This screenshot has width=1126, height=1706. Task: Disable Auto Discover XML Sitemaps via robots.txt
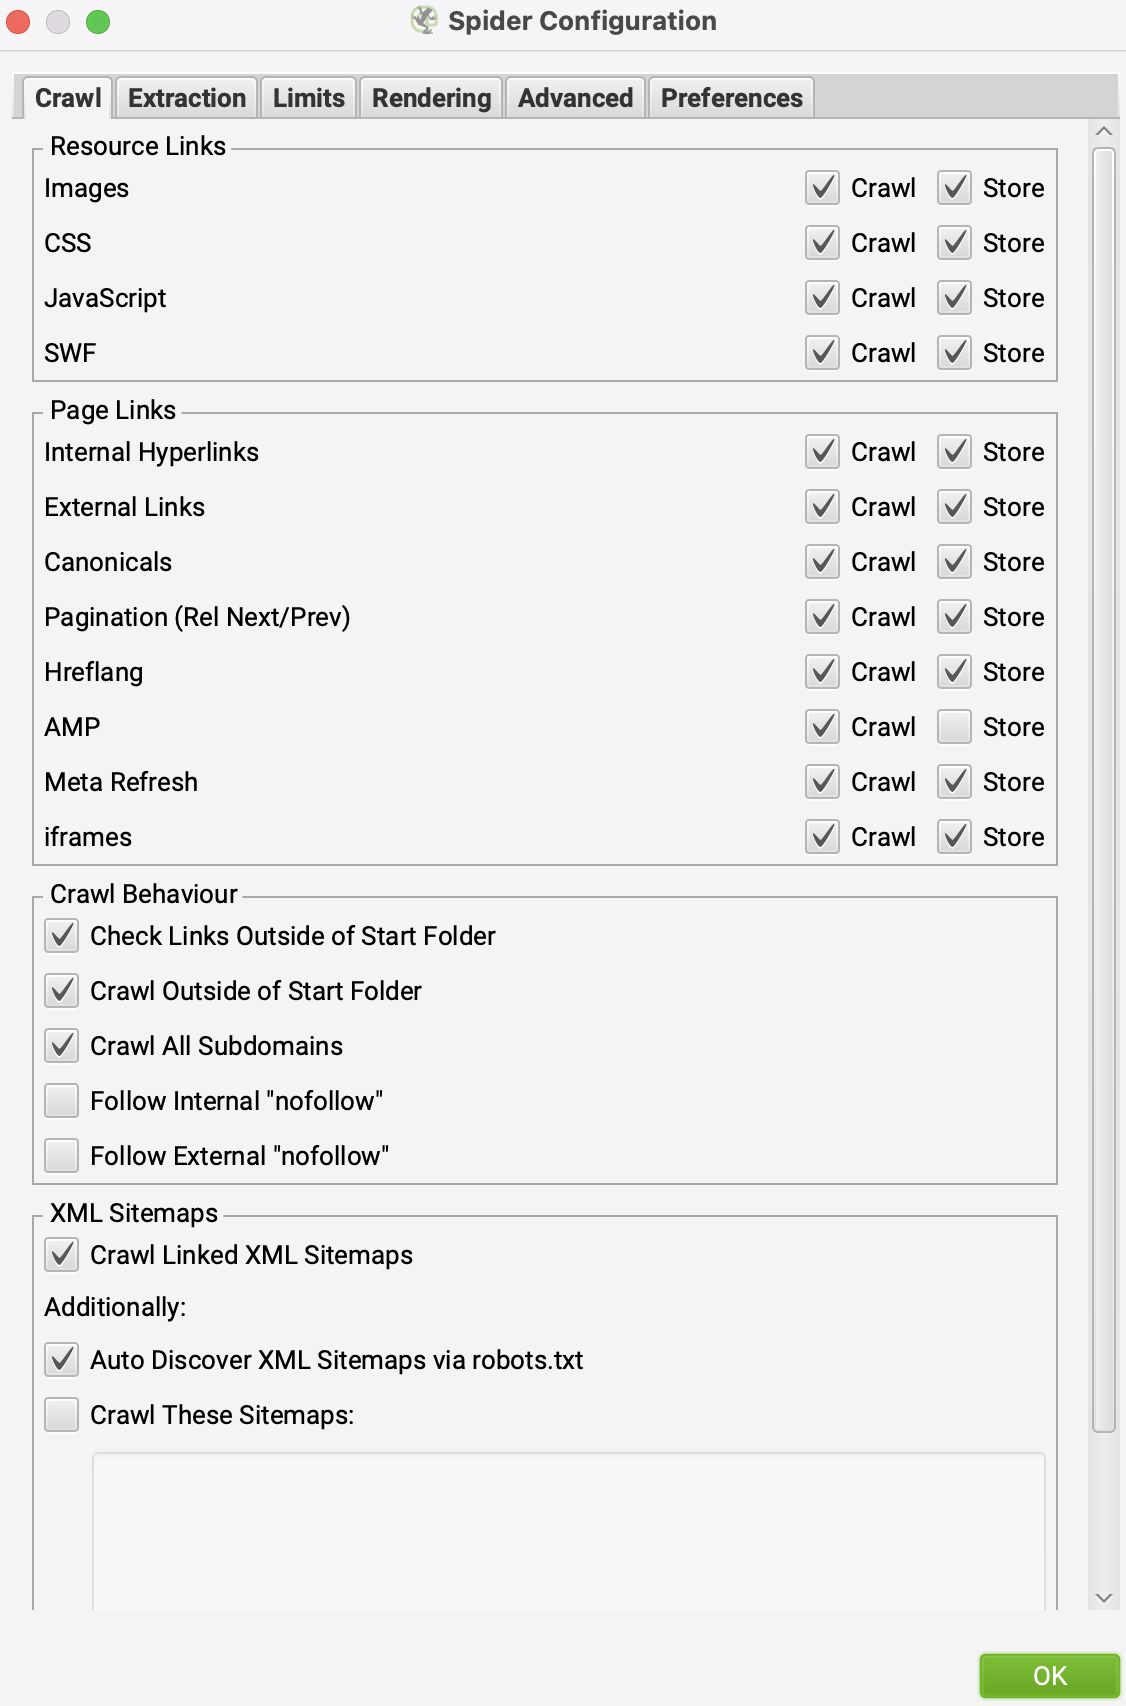pyautogui.click(x=62, y=1360)
